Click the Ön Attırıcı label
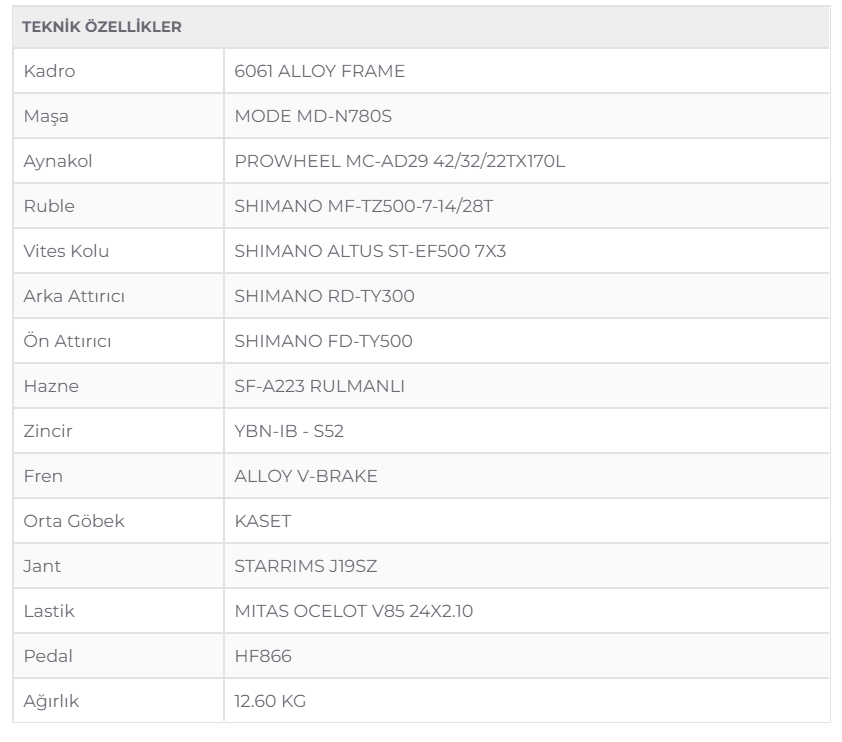Screen dimensions: 842x742 (x=67, y=341)
